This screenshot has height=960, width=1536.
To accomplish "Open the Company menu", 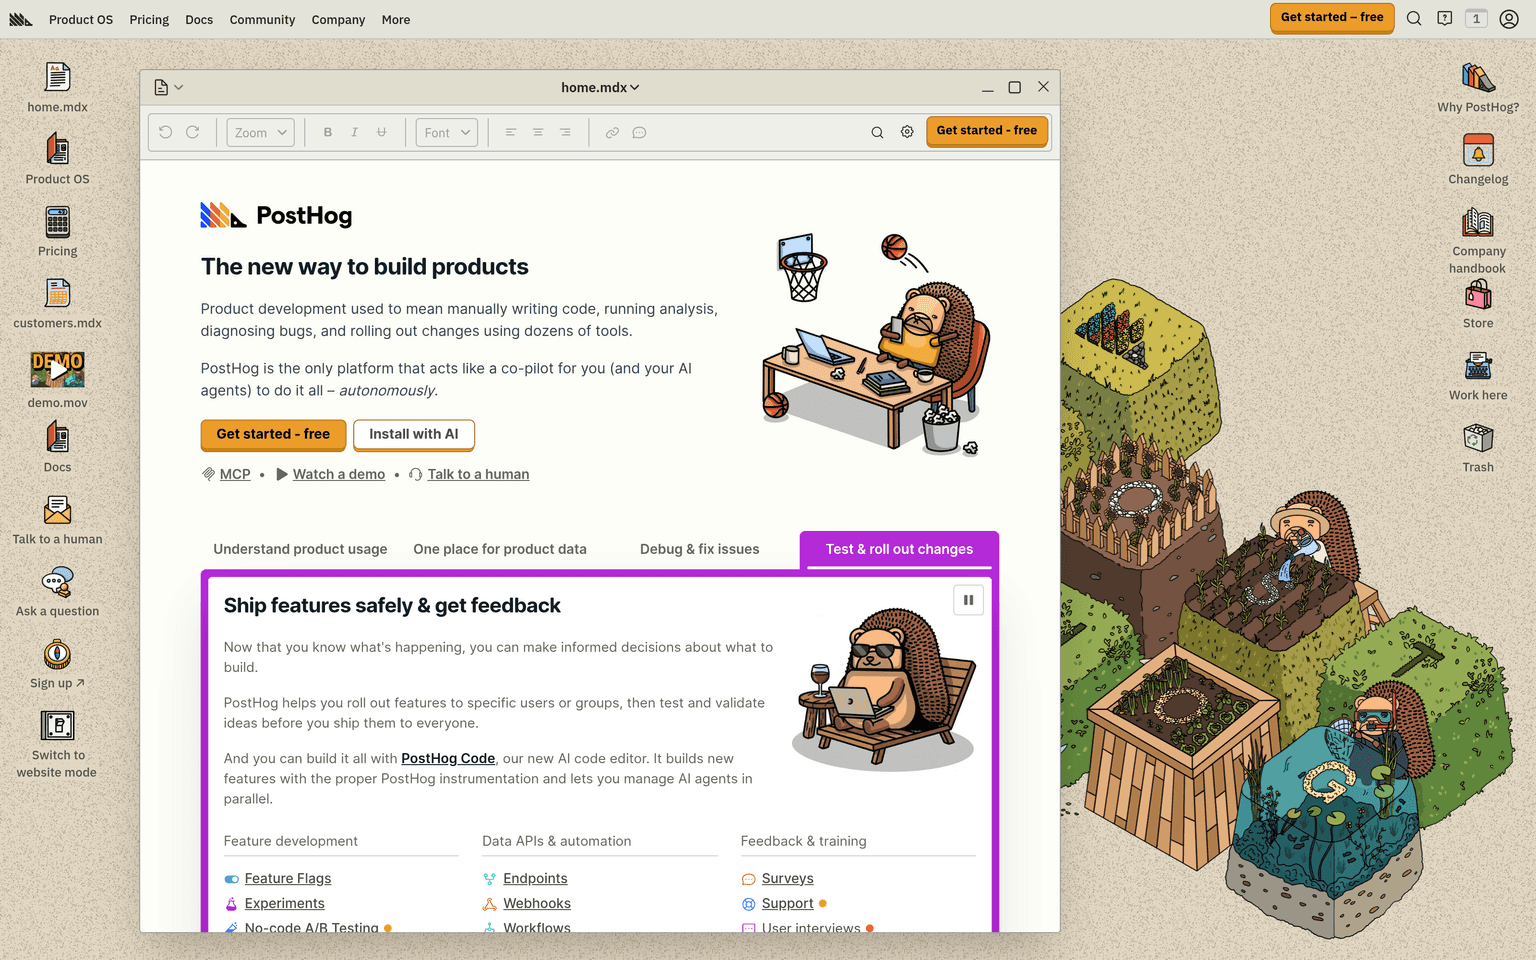I will tap(338, 20).
